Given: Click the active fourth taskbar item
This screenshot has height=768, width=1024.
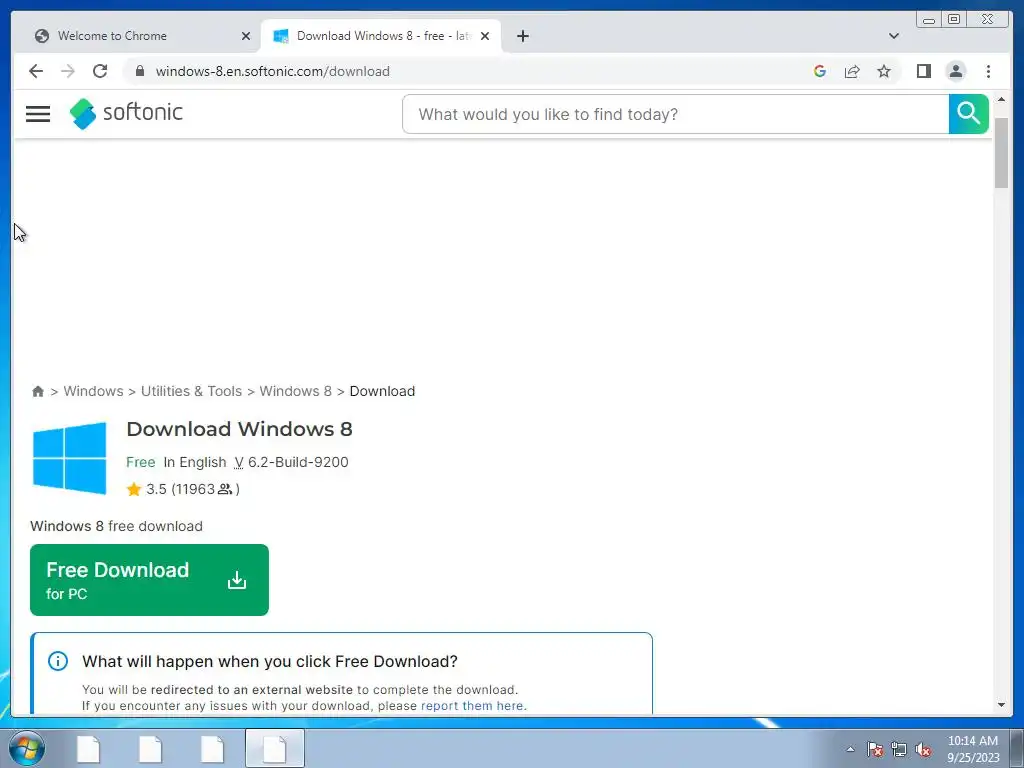Looking at the screenshot, I should point(275,748).
